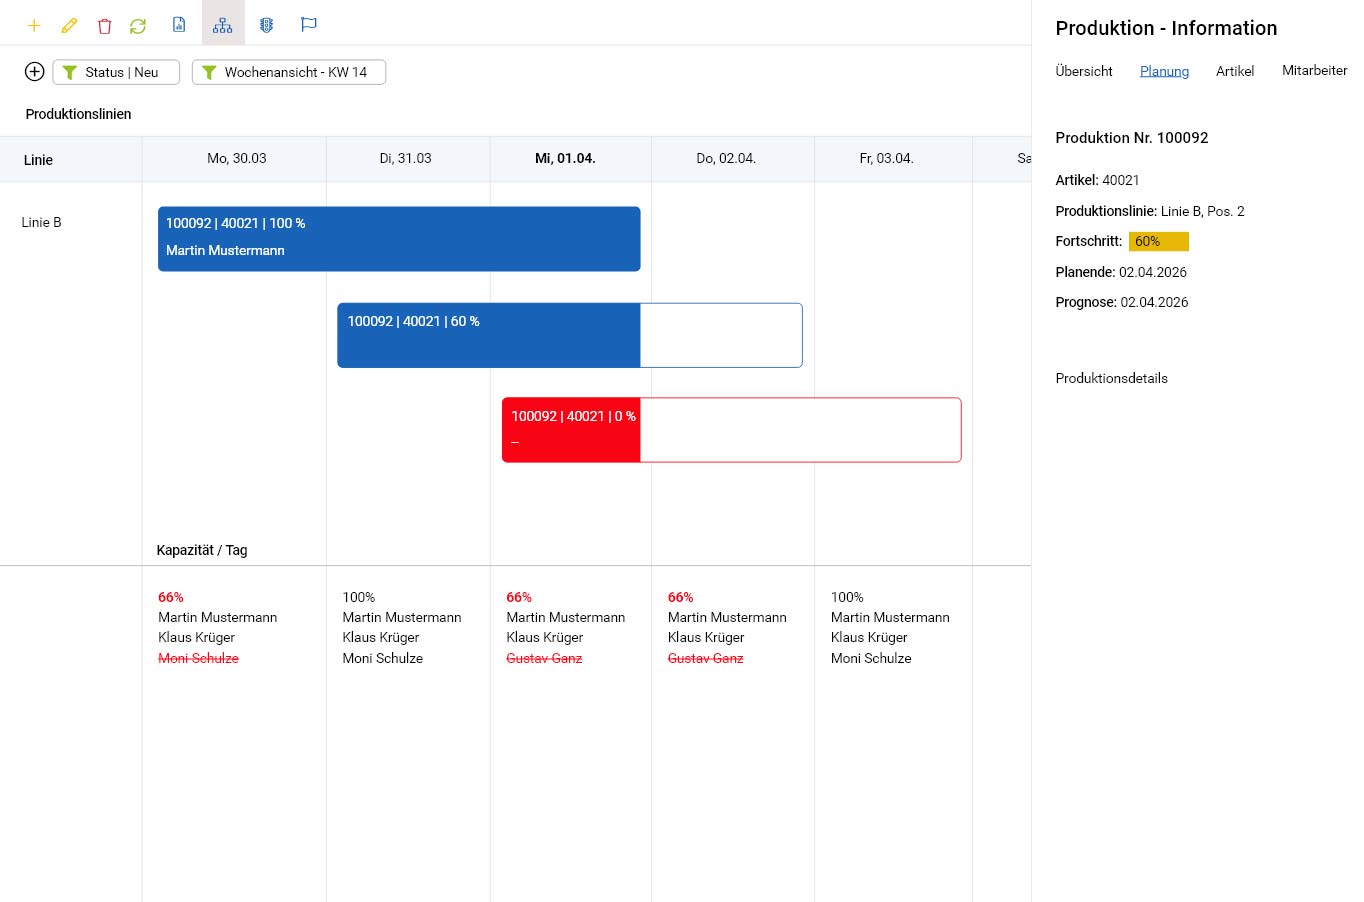
Task: Select the Linie B row label
Action: [41, 222]
